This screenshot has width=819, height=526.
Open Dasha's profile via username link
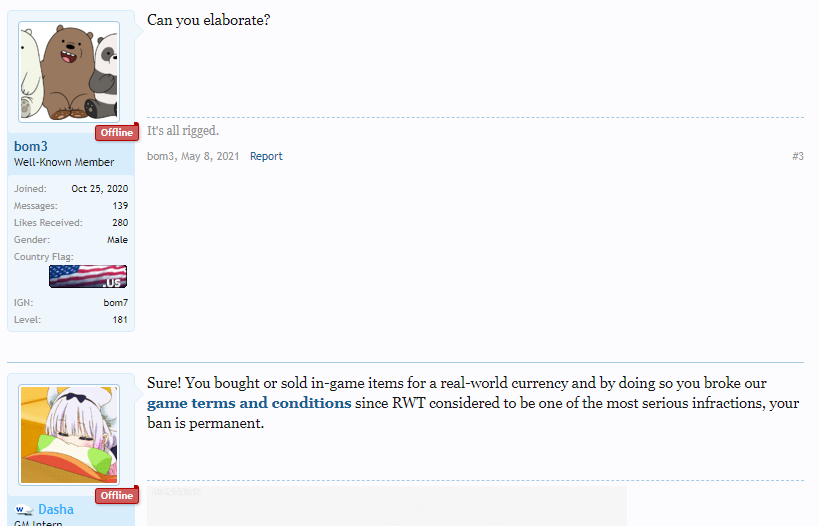click(x=56, y=510)
